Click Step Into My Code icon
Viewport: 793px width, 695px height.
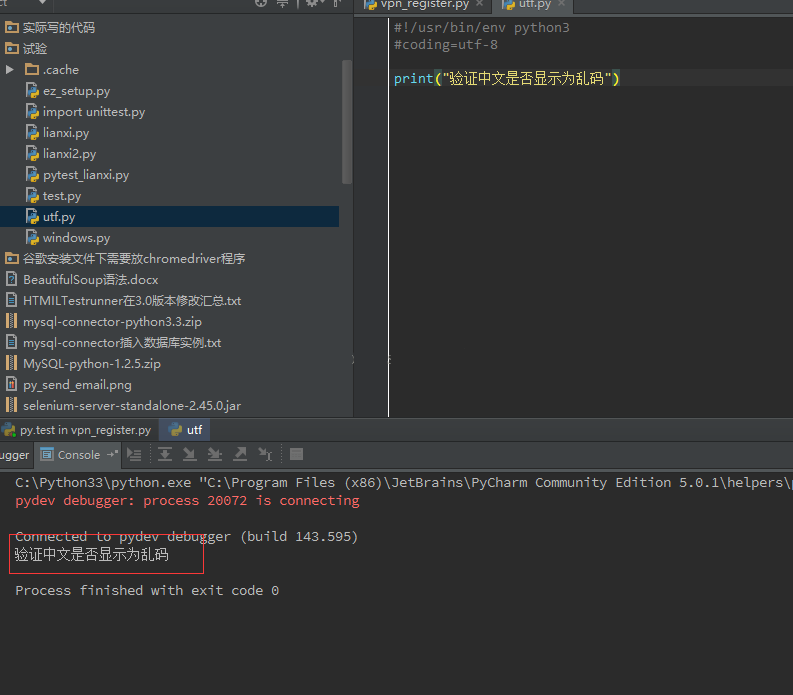tap(214, 455)
